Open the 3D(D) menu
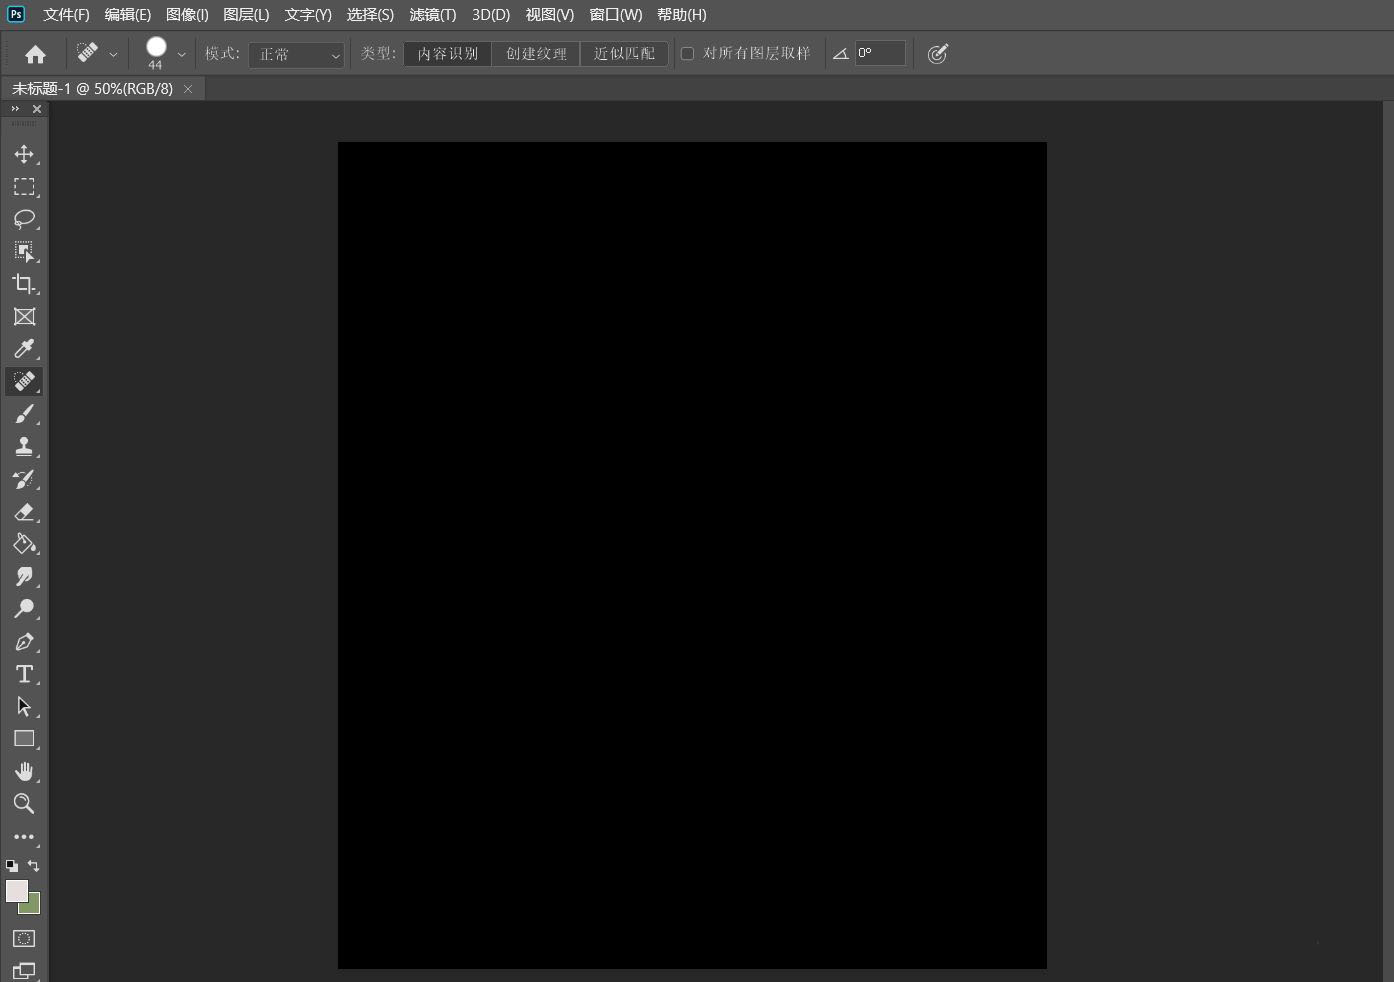 point(491,14)
